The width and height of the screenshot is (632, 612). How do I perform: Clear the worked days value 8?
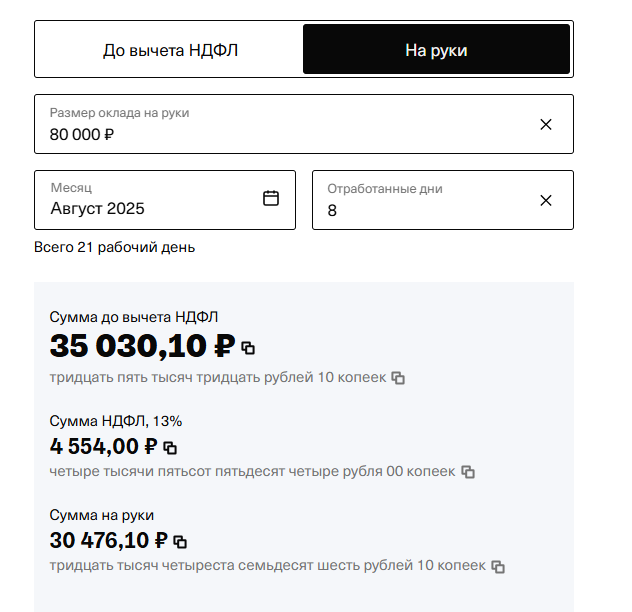pyautogui.click(x=546, y=200)
